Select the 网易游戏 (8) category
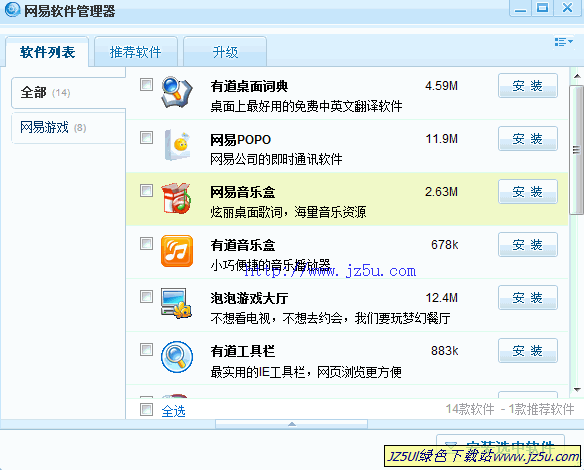The height and width of the screenshot is (470, 584). (68, 128)
